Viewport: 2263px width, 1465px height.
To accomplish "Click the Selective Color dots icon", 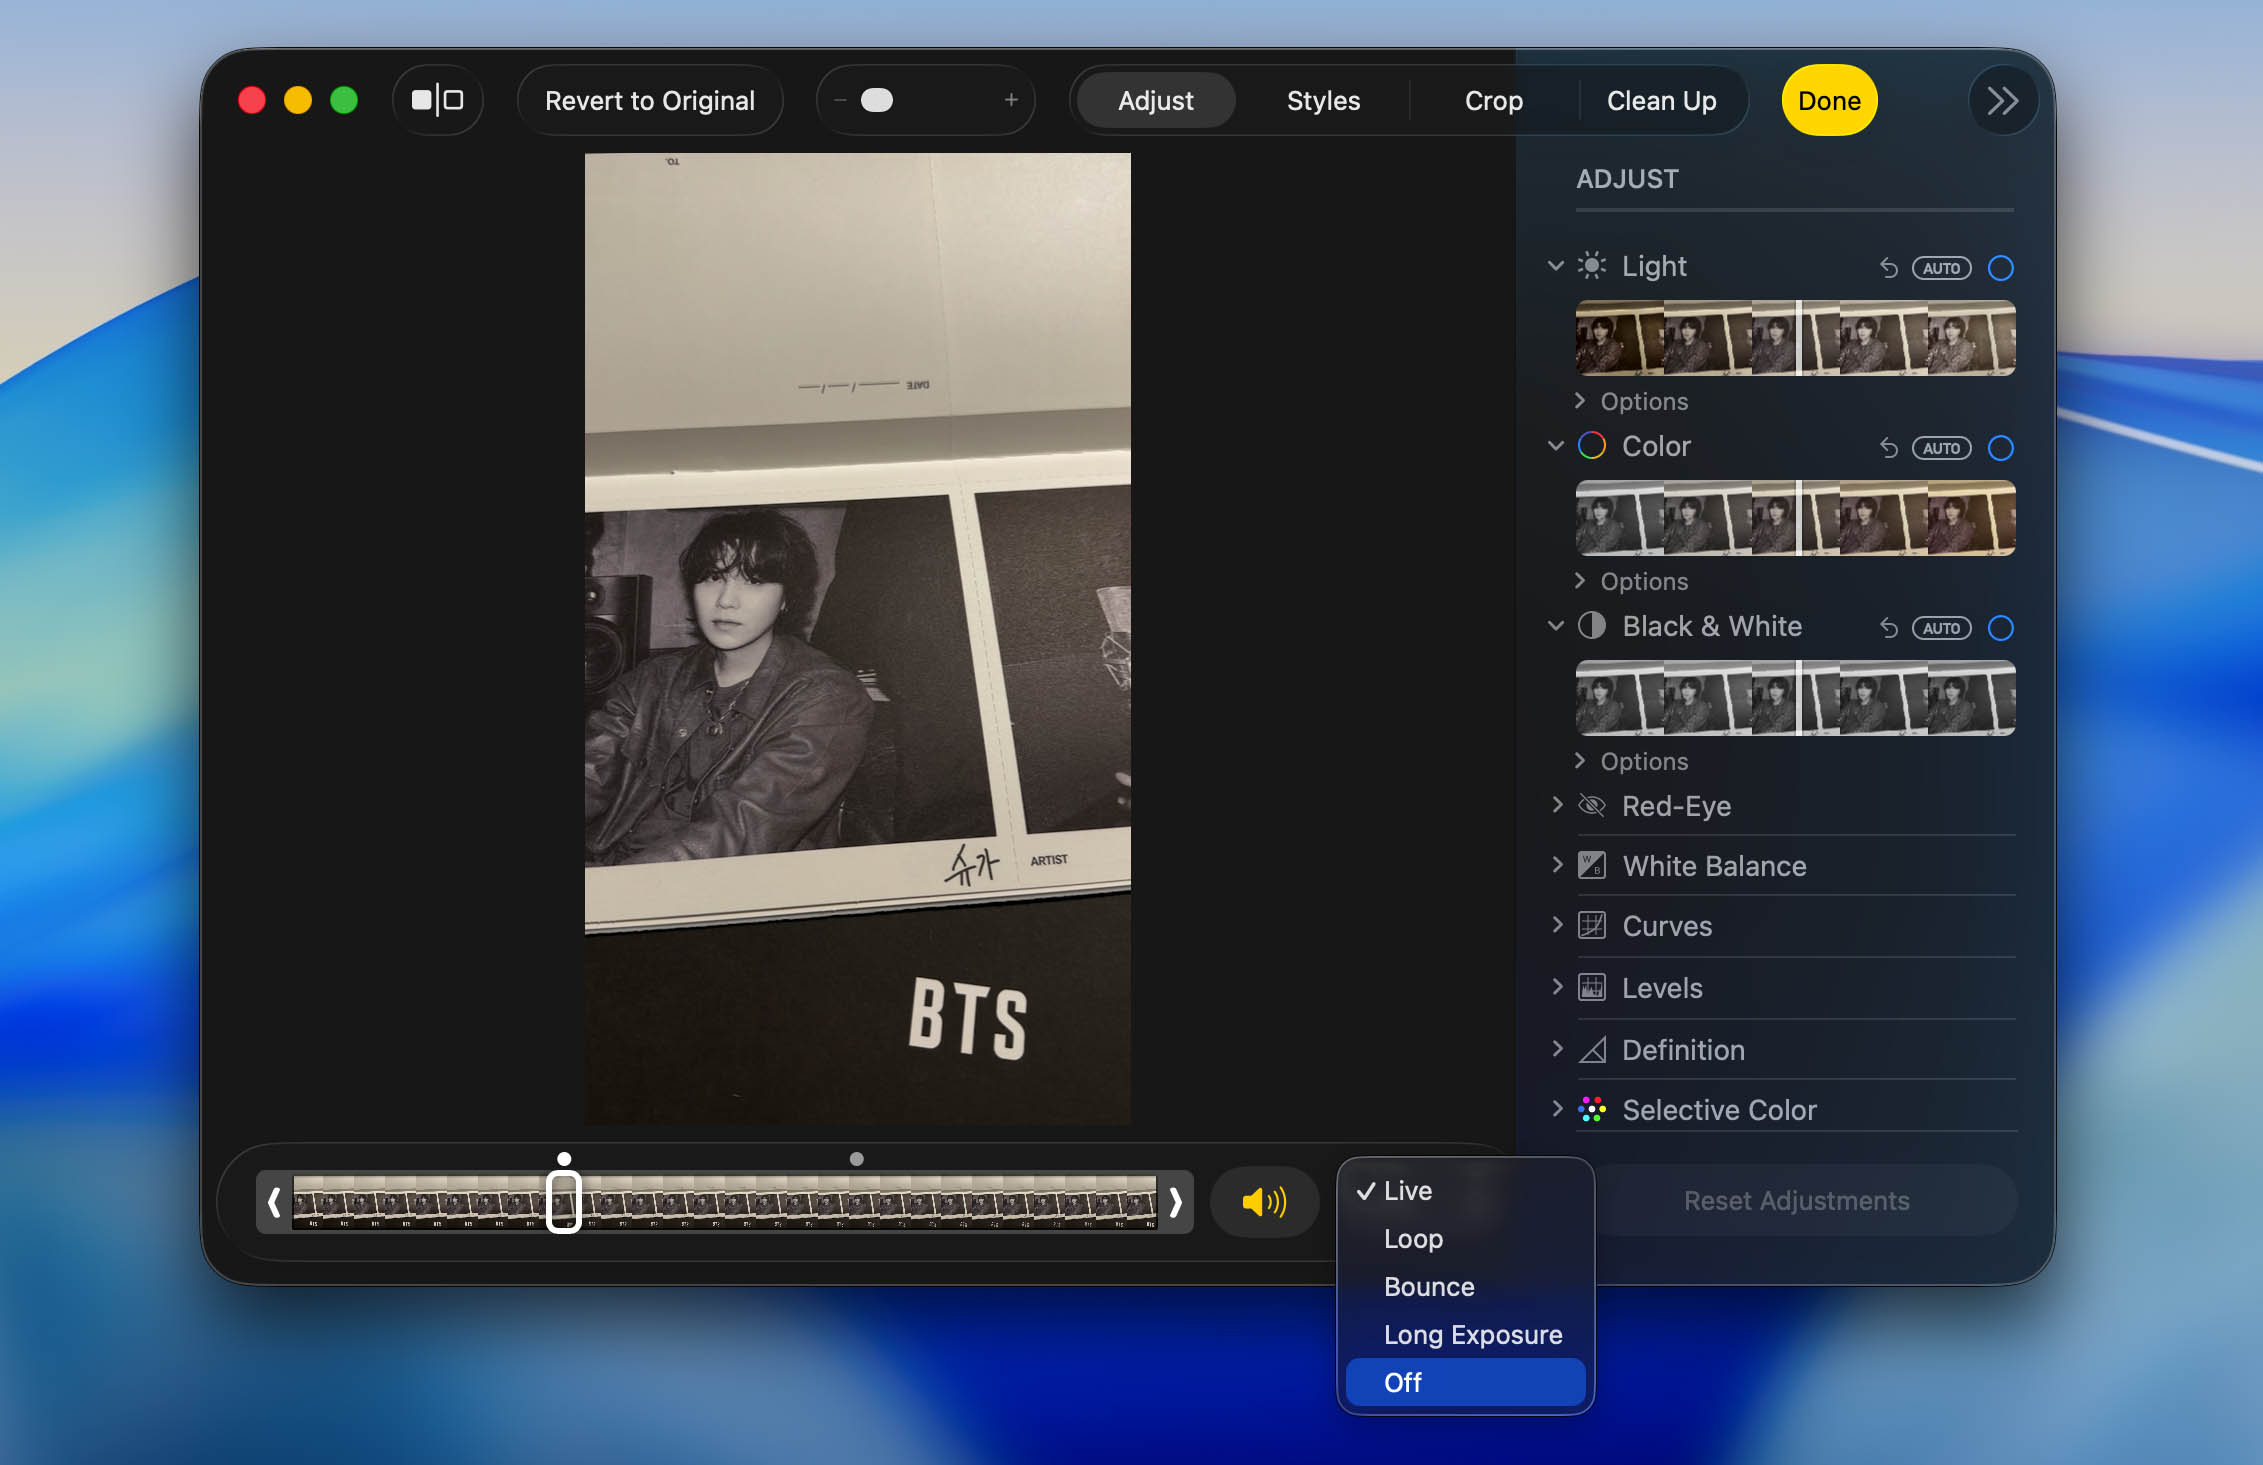I will 1592,1109.
